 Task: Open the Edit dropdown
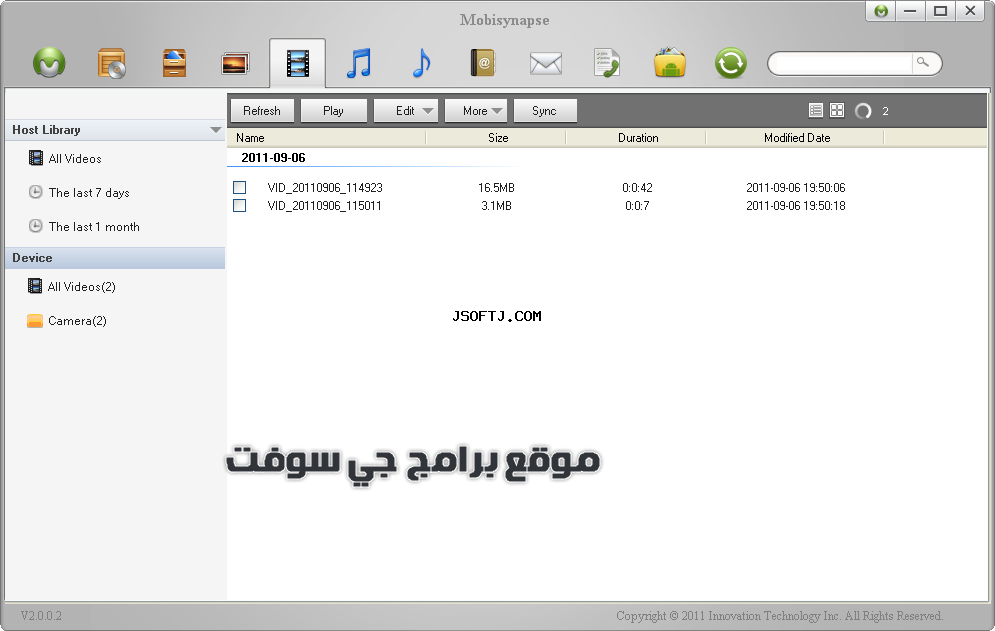pyautogui.click(x=405, y=110)
